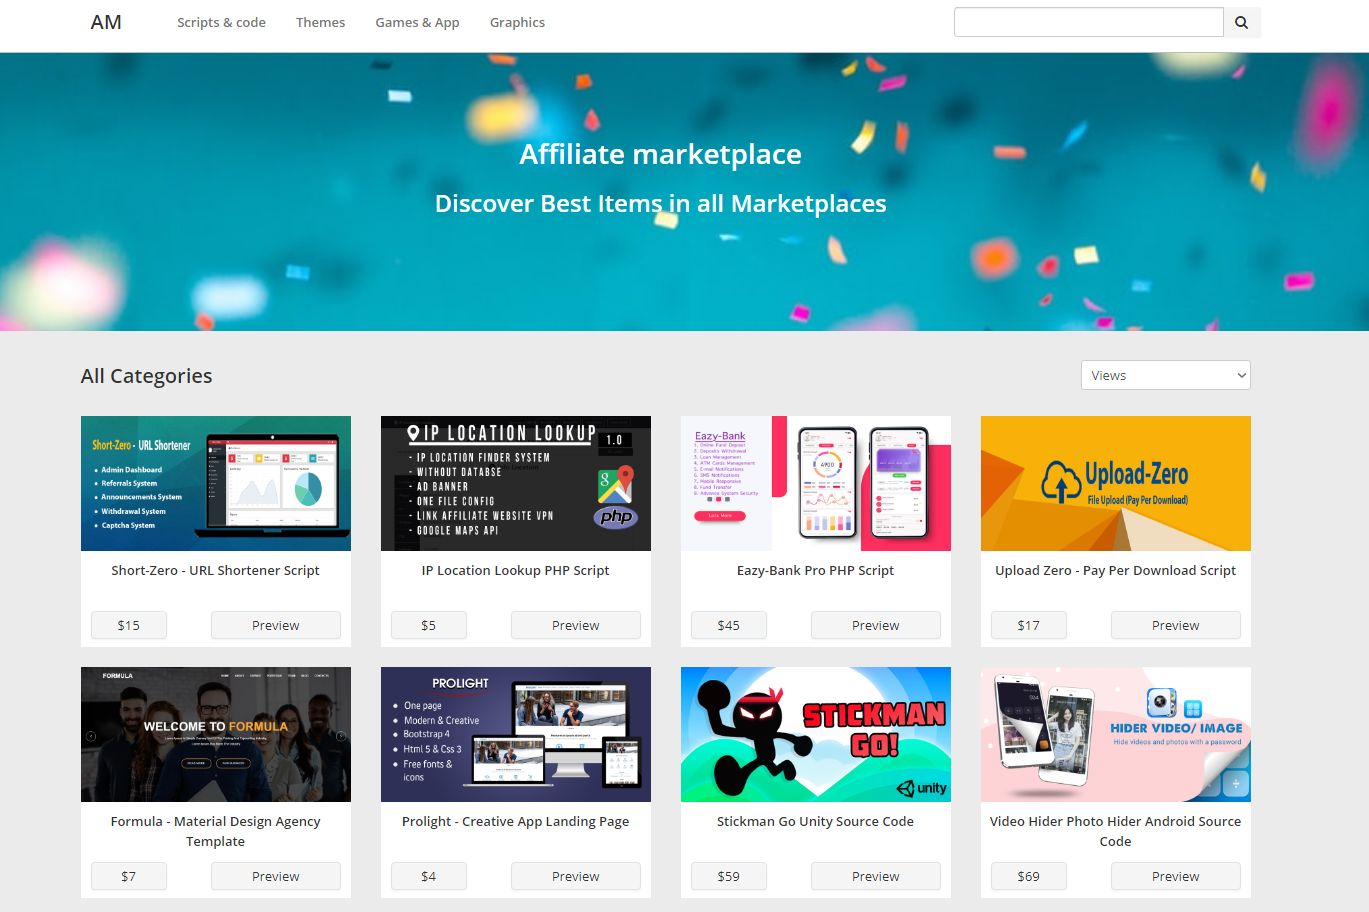Screen dimensions: 1369x912
Task: Open the Scripts & code menu
Action: click(x=221, y=22)
